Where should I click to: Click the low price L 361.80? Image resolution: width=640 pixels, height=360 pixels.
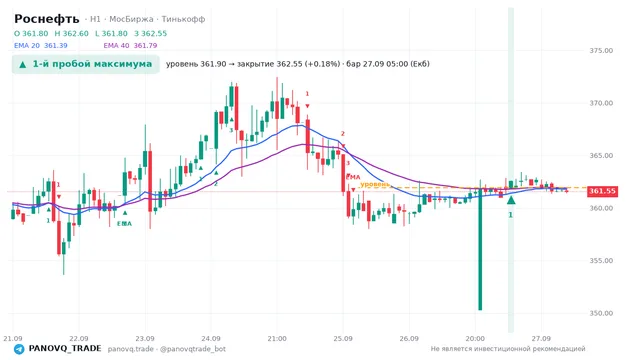point(111,33)
